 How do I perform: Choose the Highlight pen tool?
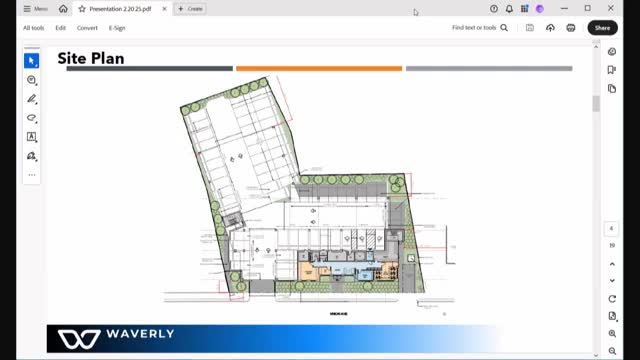coord(31,99)
